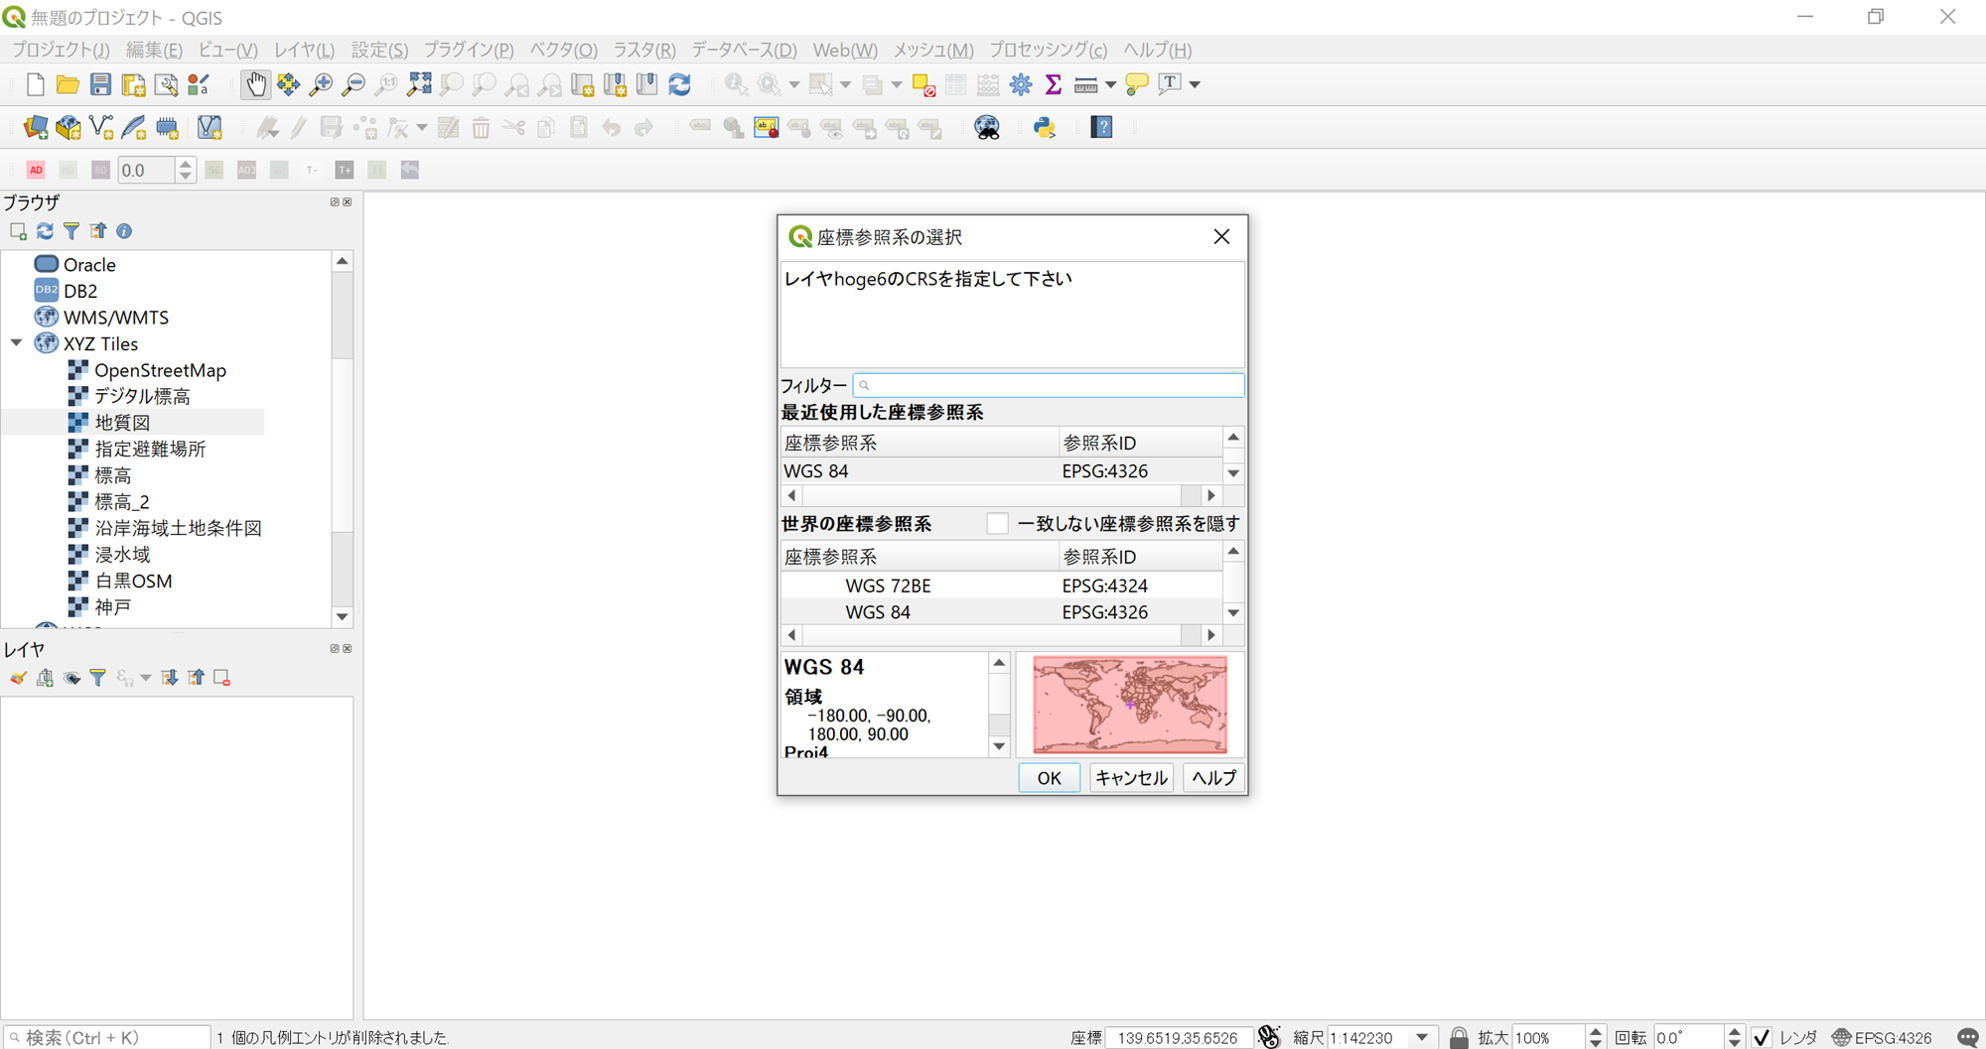Viewport: 1986px width, 1049px height.
Task: Click the browser panel filter icon
Action: coord(71,231)
